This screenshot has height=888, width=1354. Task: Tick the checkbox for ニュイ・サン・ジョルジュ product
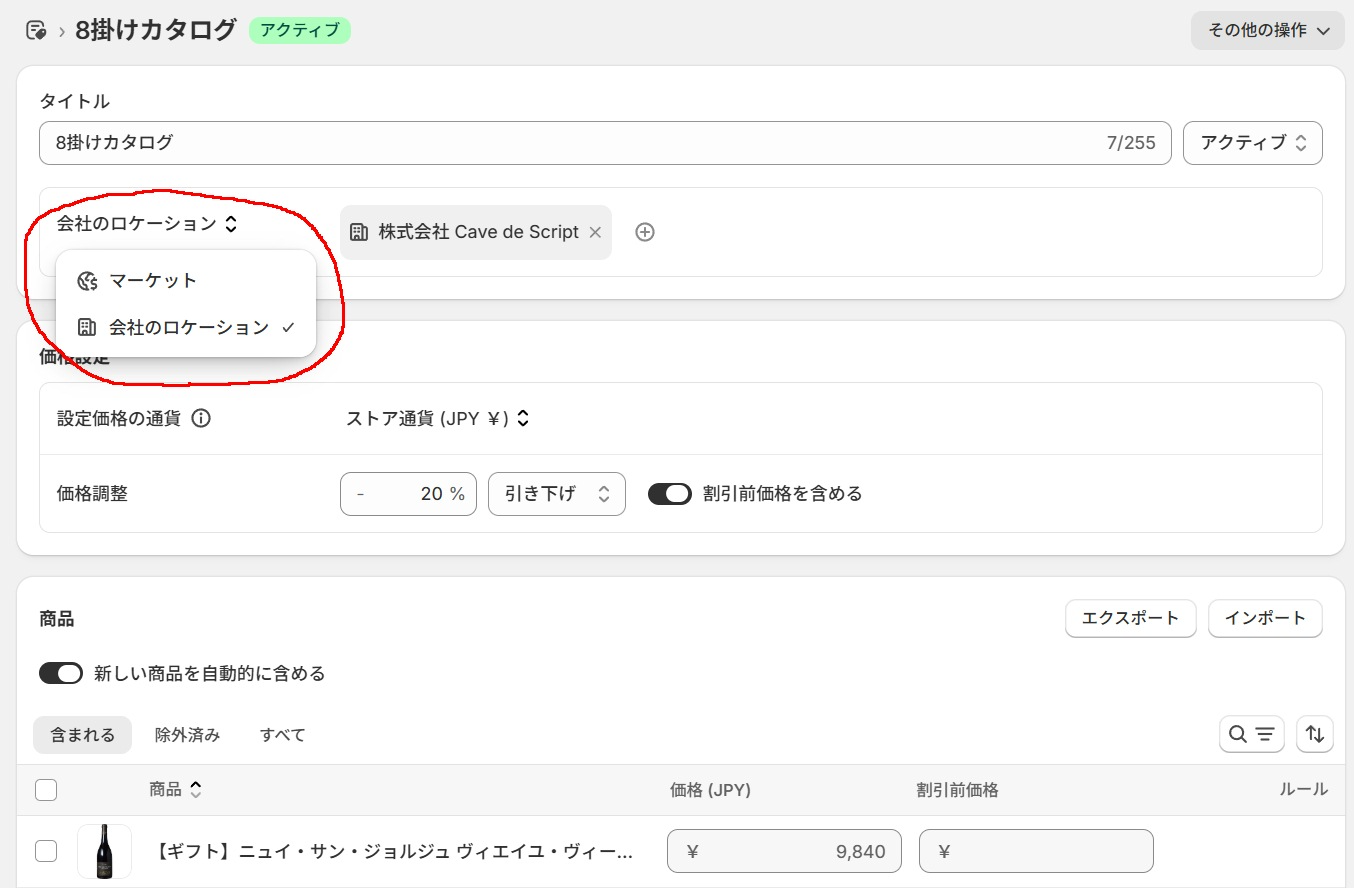tap(46, 851)
